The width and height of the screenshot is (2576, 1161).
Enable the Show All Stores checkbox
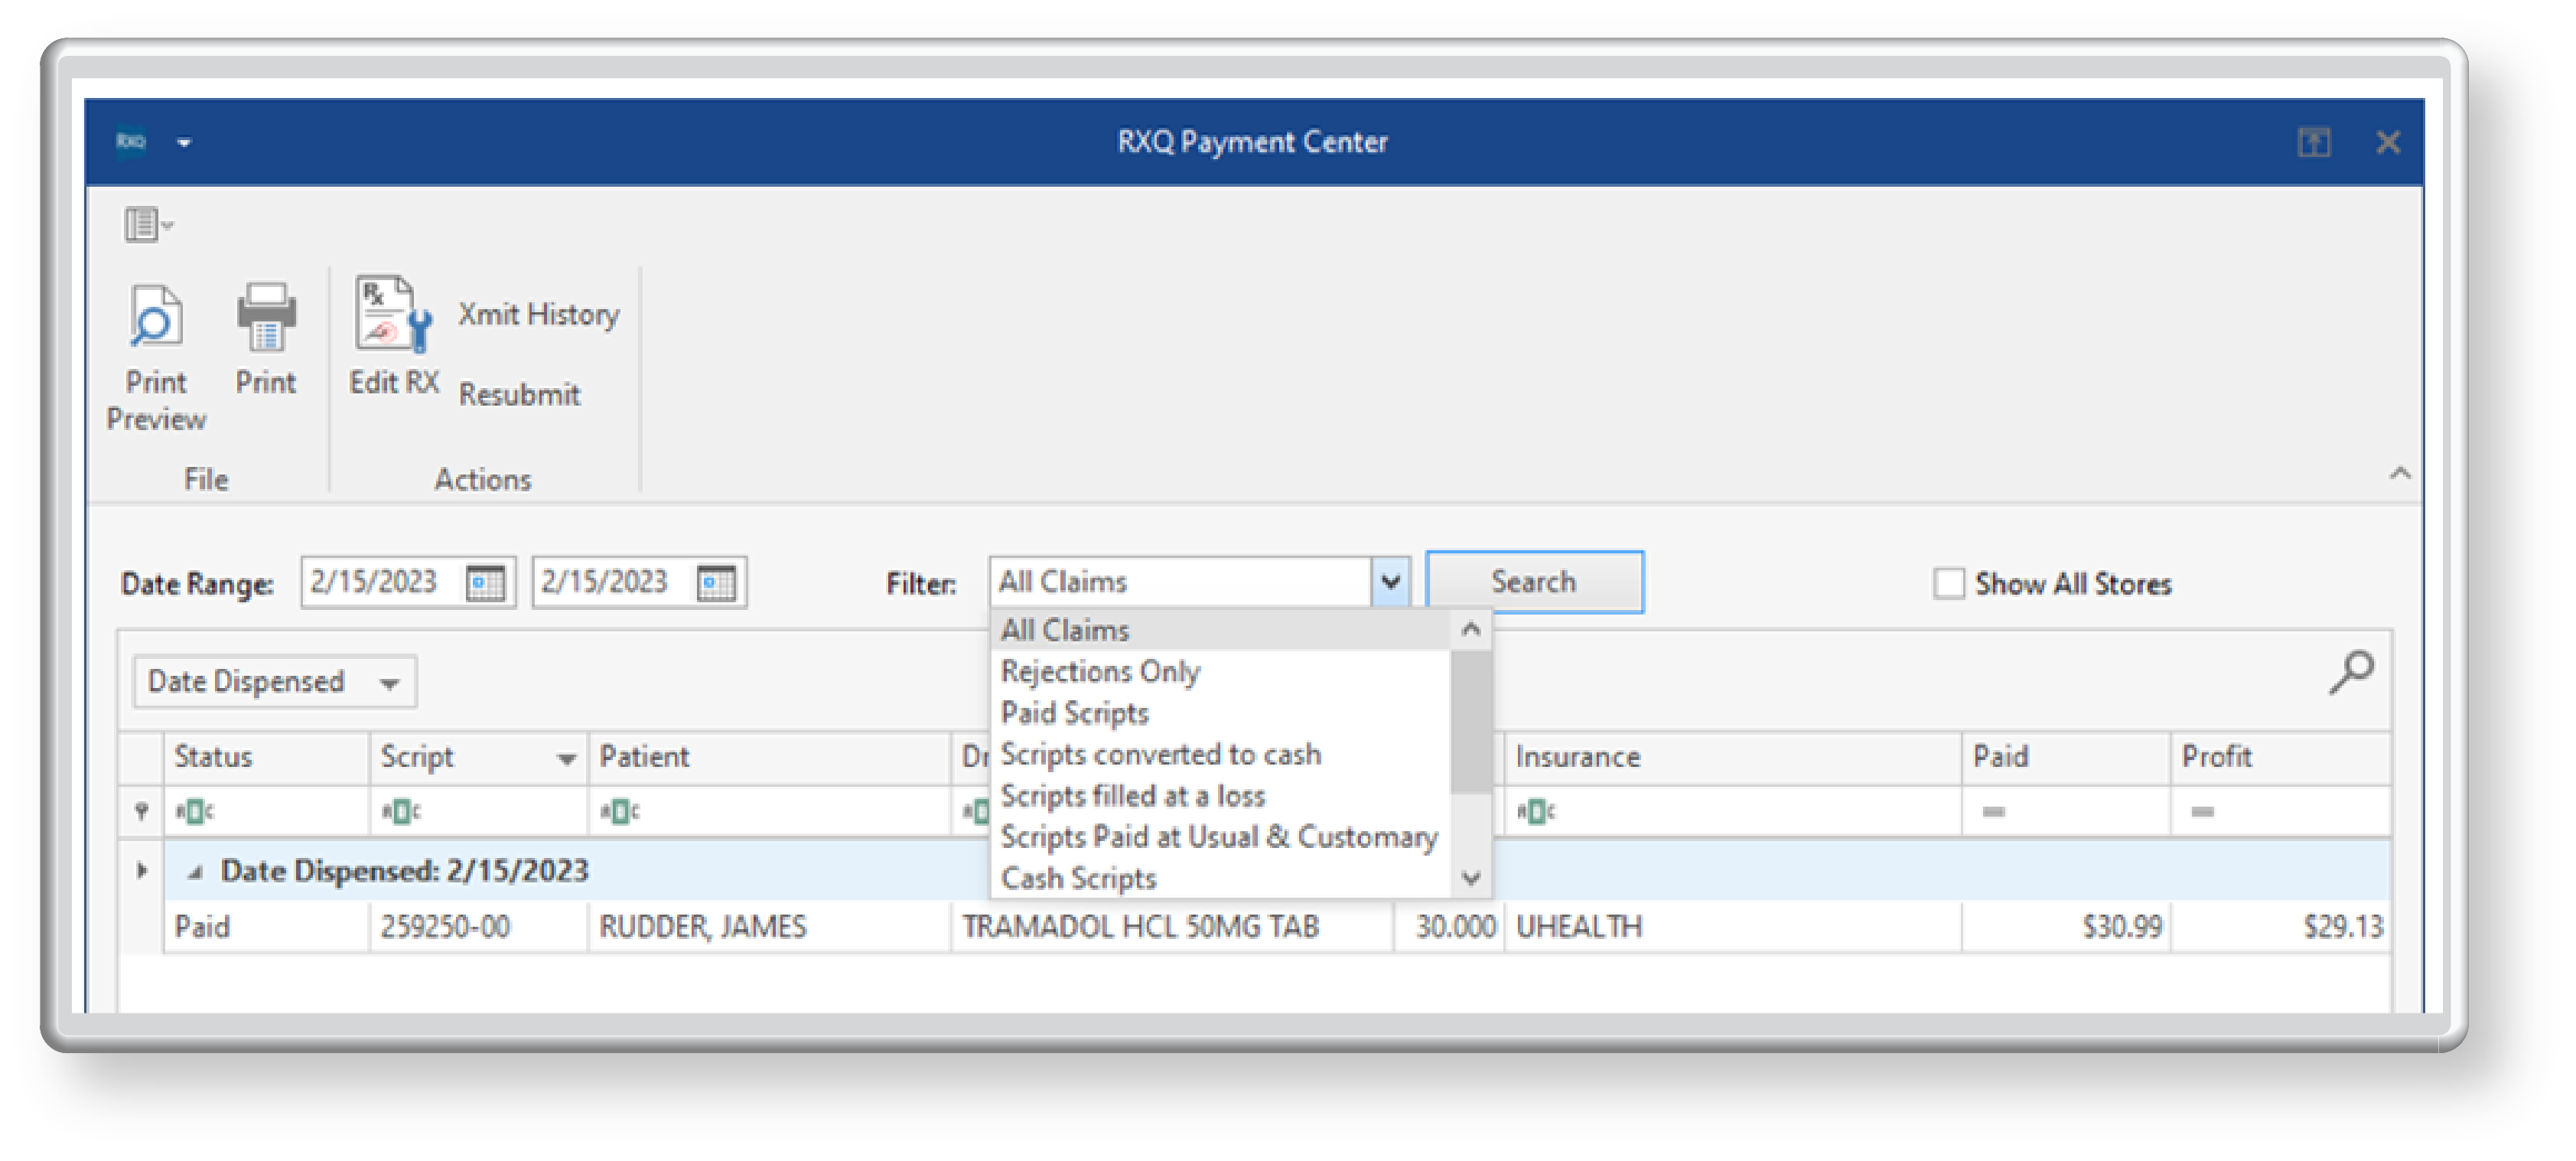click(1947, 583)
